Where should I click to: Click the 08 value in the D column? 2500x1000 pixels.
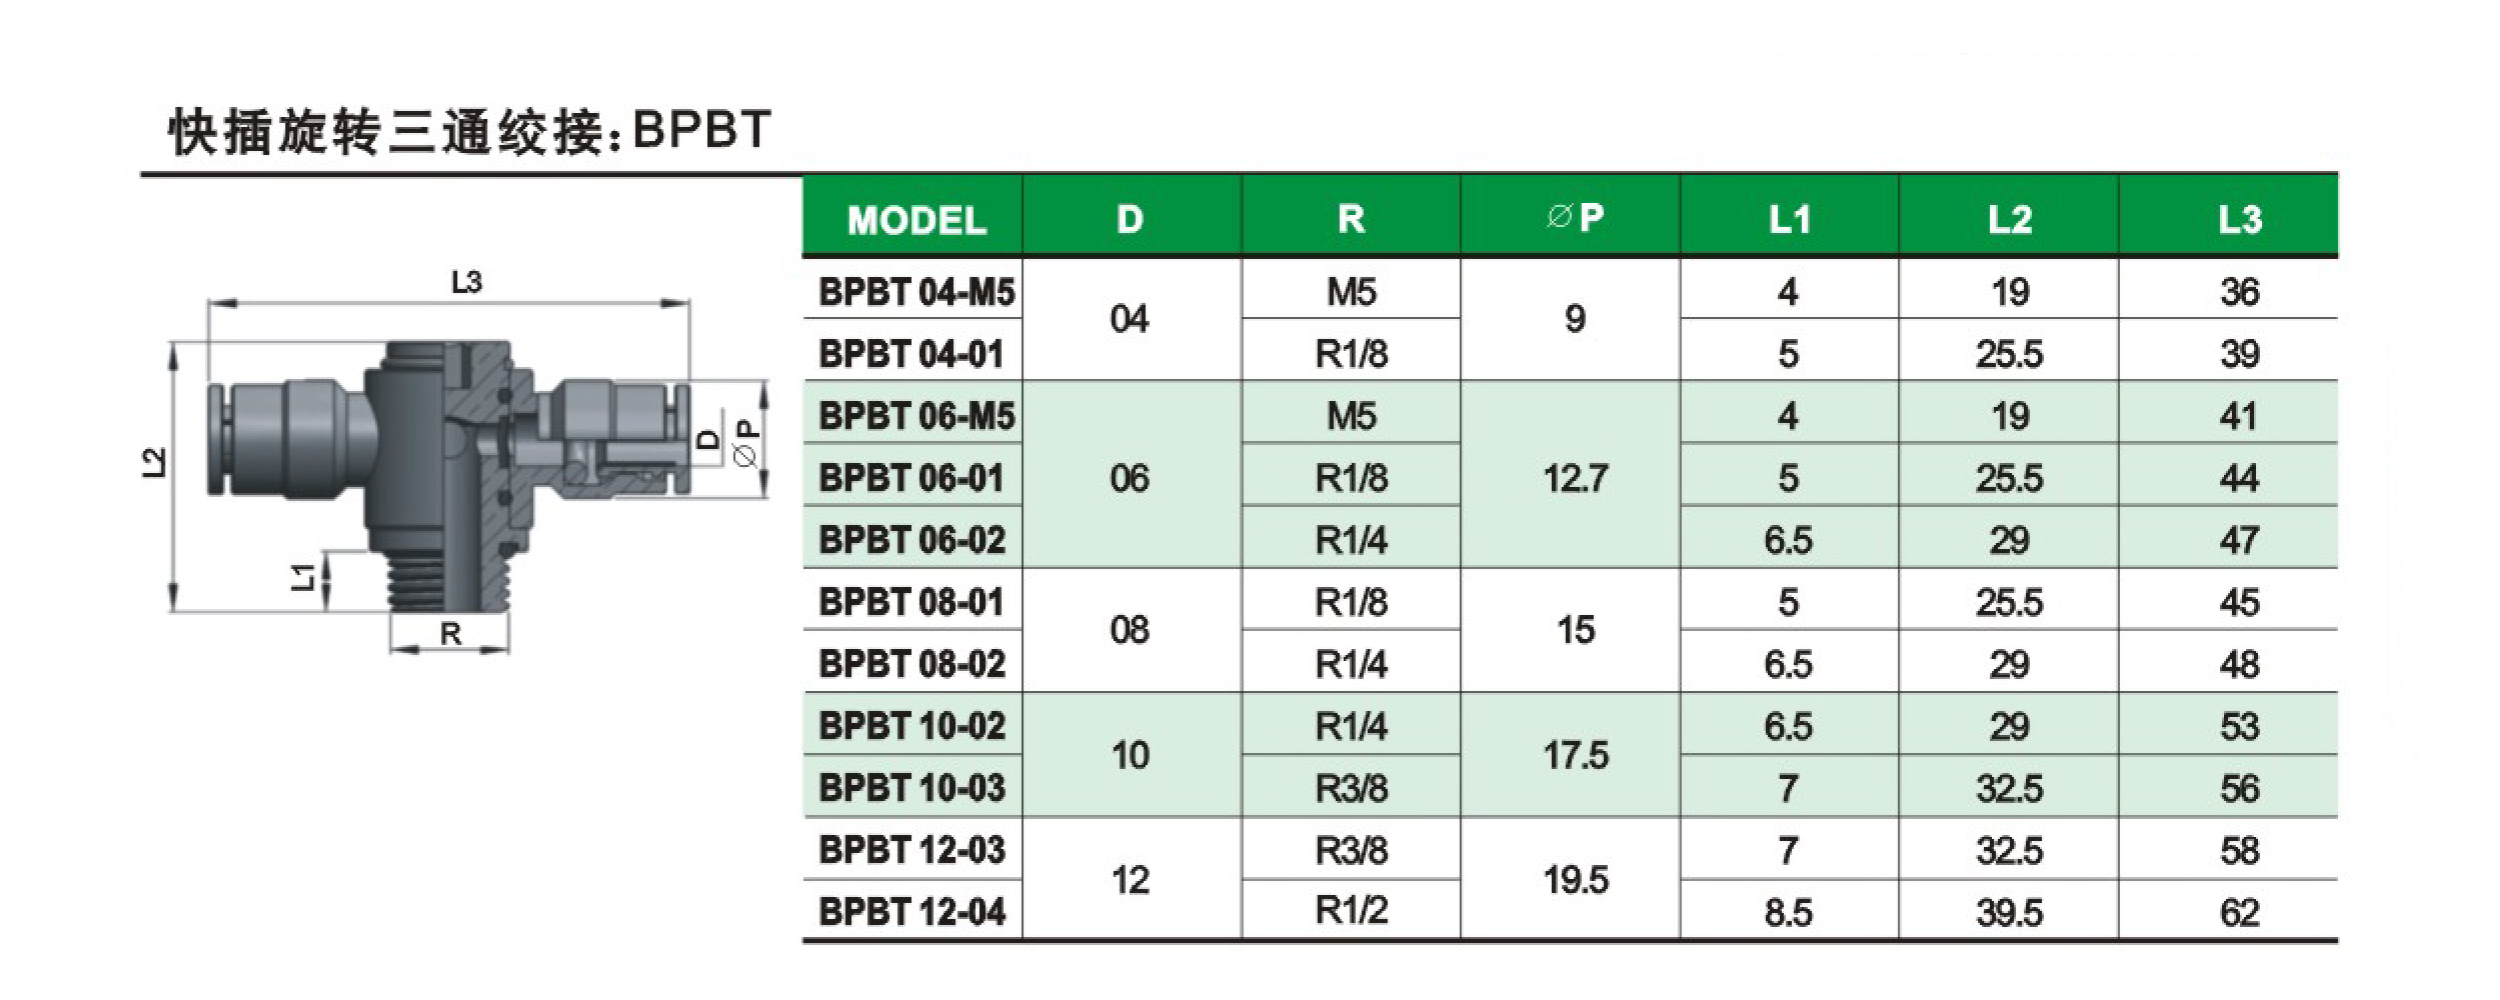[1130, 631]
